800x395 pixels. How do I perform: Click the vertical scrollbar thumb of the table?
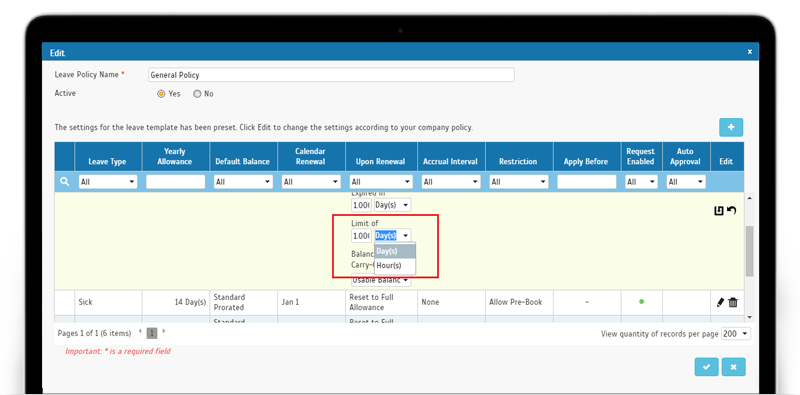coord(749,251)
